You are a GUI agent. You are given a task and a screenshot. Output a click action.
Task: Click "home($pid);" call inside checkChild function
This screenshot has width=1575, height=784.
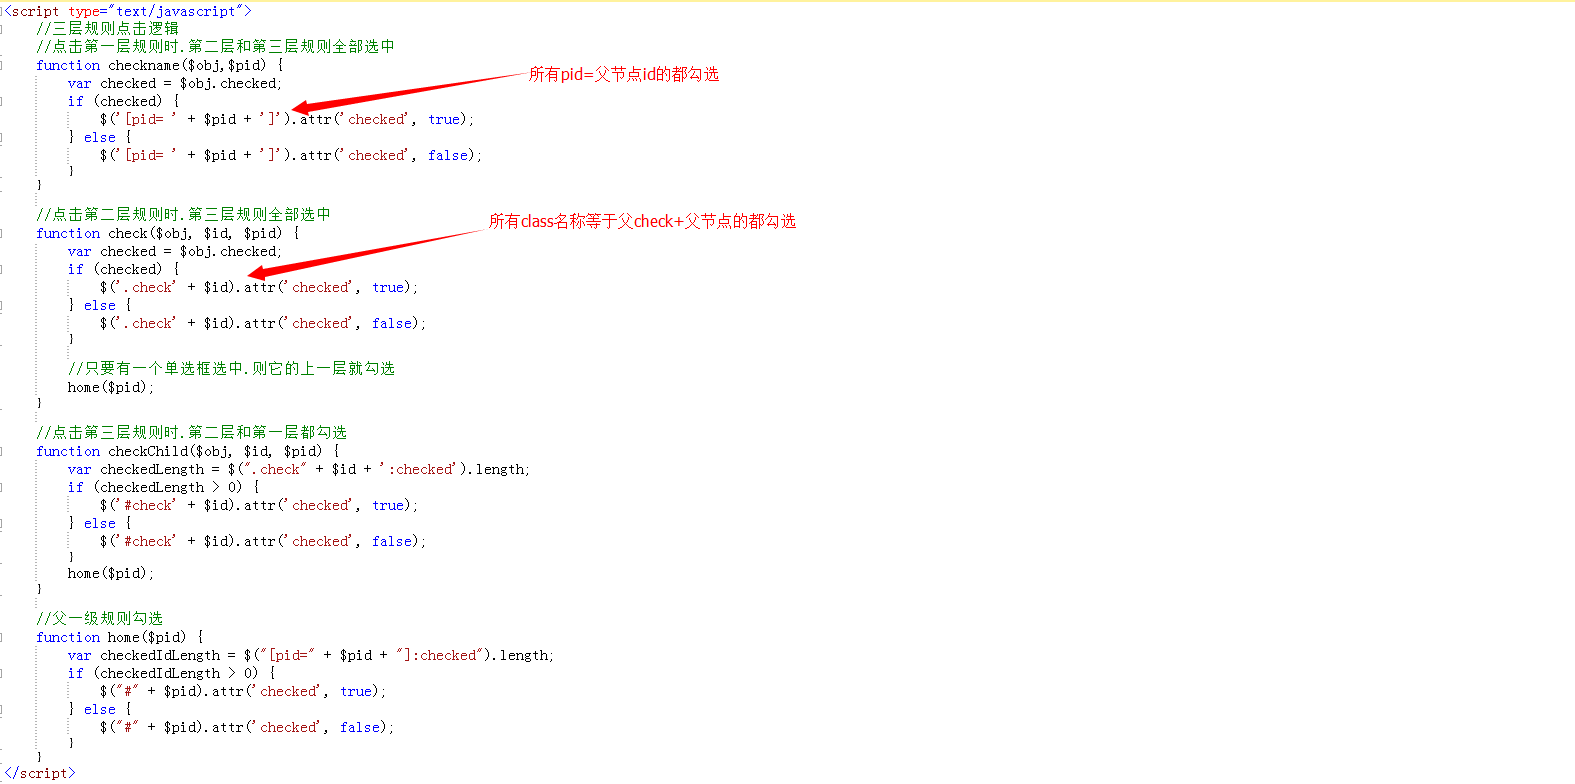[111, 573]
